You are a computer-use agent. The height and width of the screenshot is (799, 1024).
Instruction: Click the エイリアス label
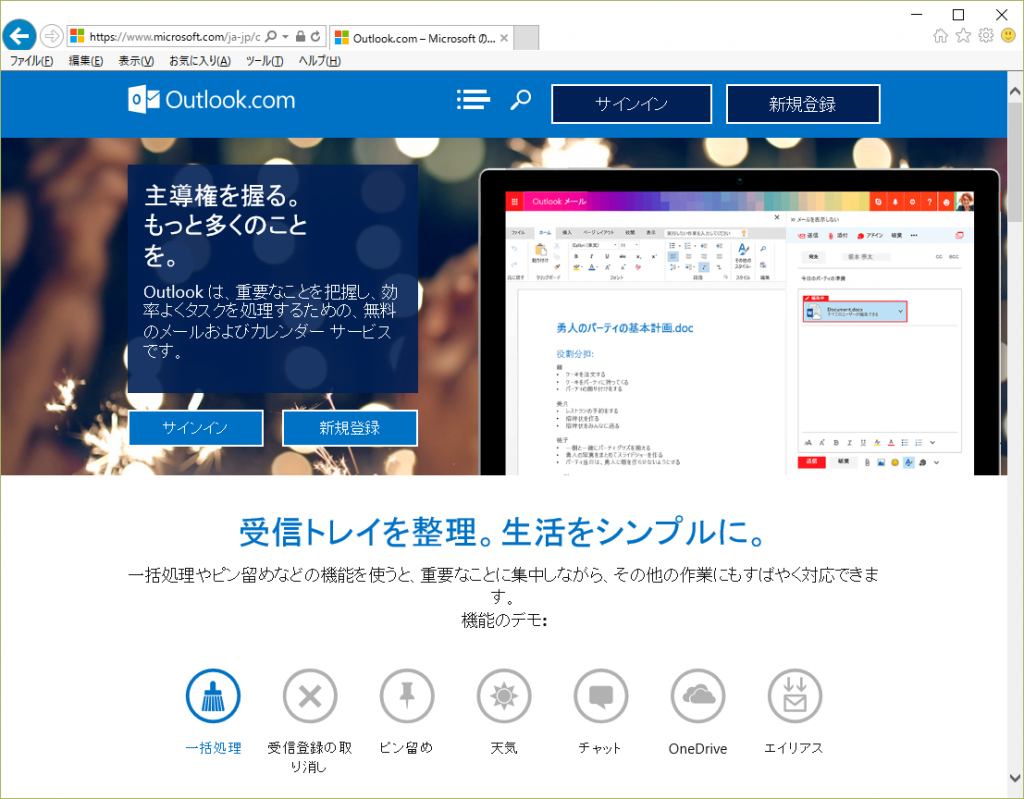[793, 748]
